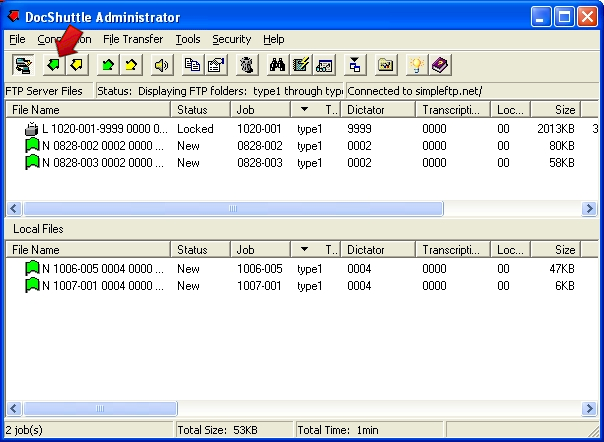This screenshot has height=442, width=604.
Task: Click right arrow of FTP pane scrollbar
Action: [x=589, y=208]
